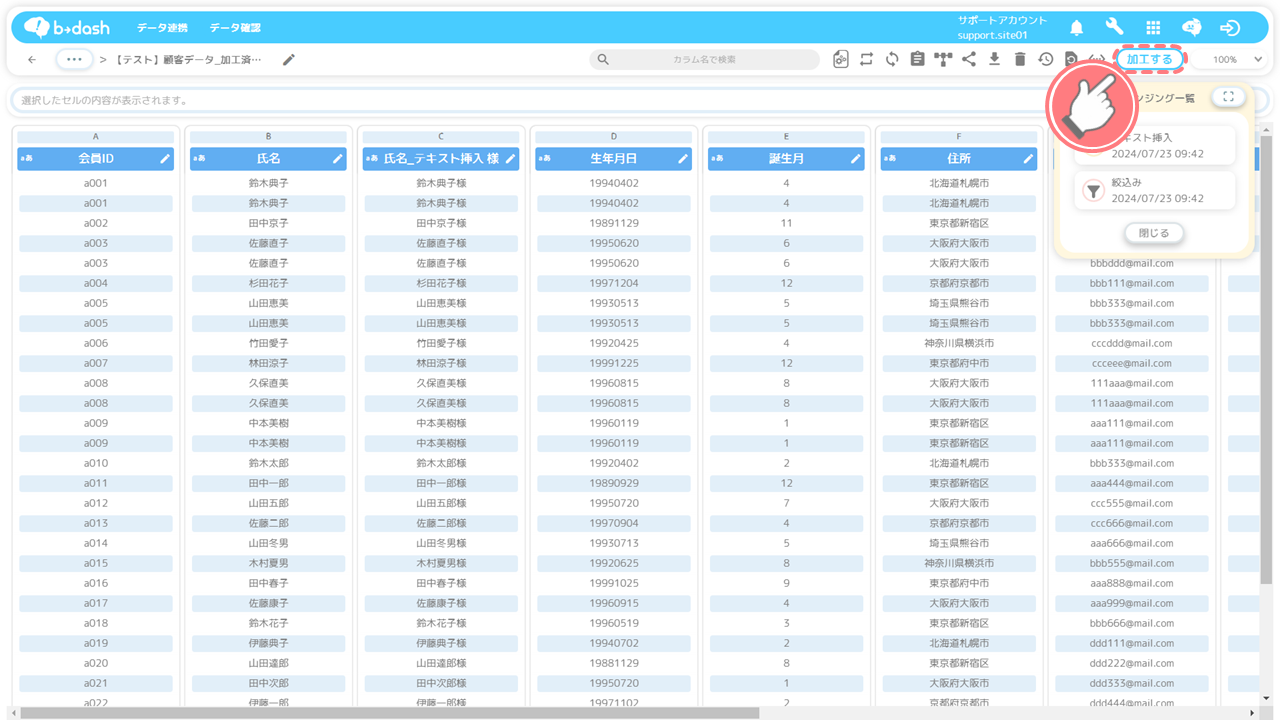Click cell 神奈川県横浜市 in a006 row
Screen dimensions: 1280x720
click(x=958, y=343)
